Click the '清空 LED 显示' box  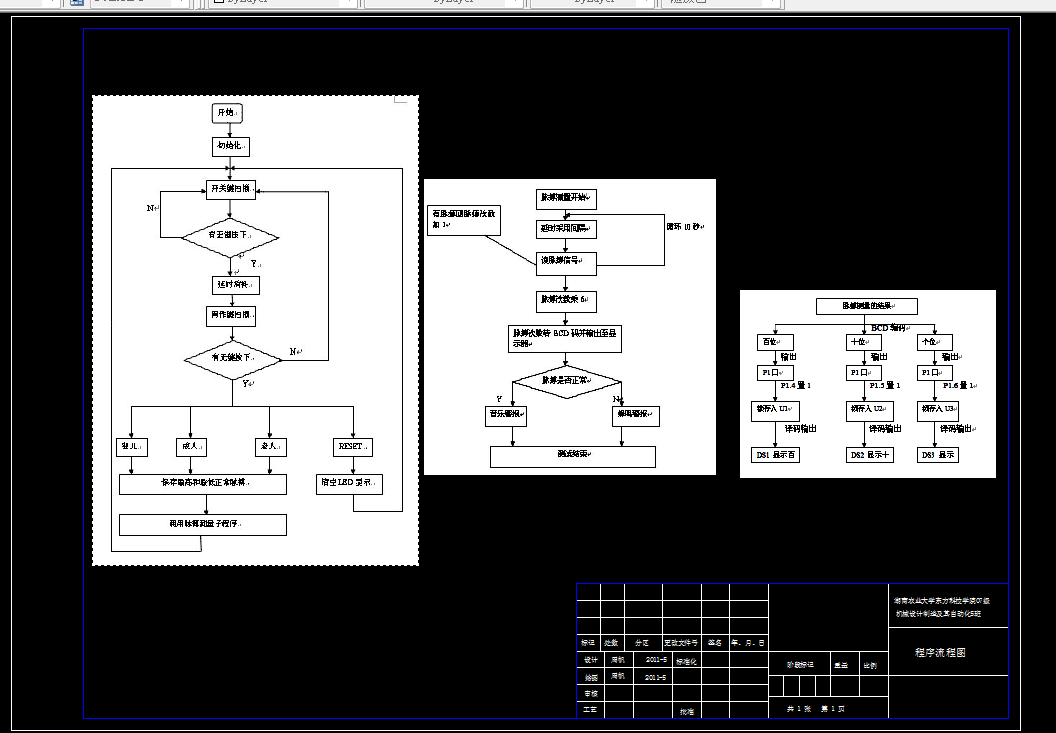tap(350, 484)
